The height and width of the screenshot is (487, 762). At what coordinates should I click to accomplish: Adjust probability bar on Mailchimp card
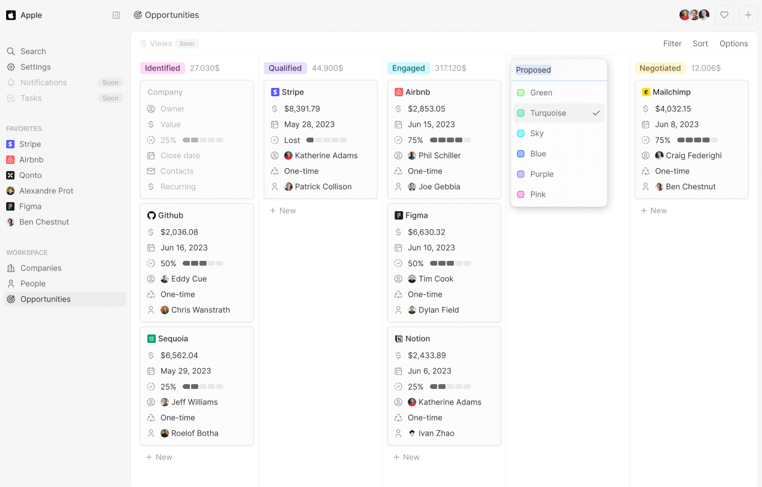tap(697, 140)
